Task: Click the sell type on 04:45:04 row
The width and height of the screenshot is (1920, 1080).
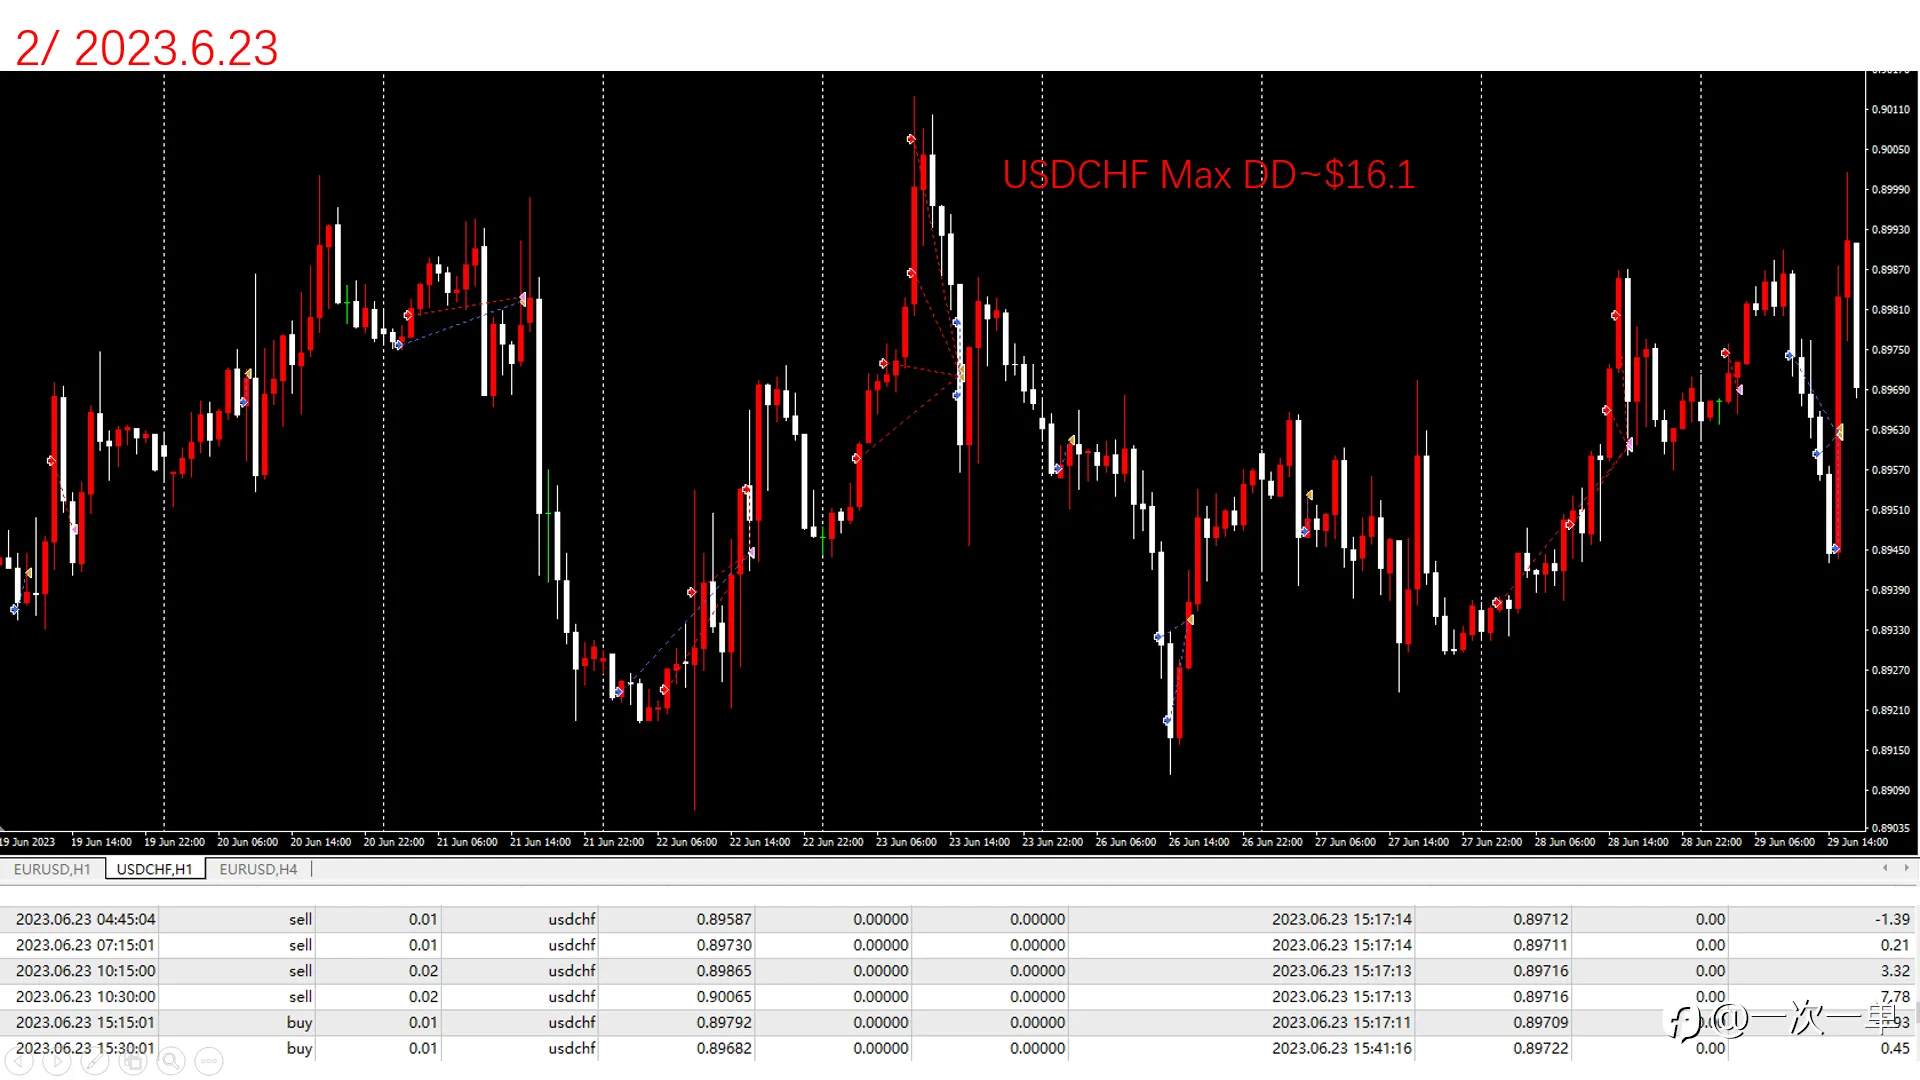Action: [x=300, y=919]
